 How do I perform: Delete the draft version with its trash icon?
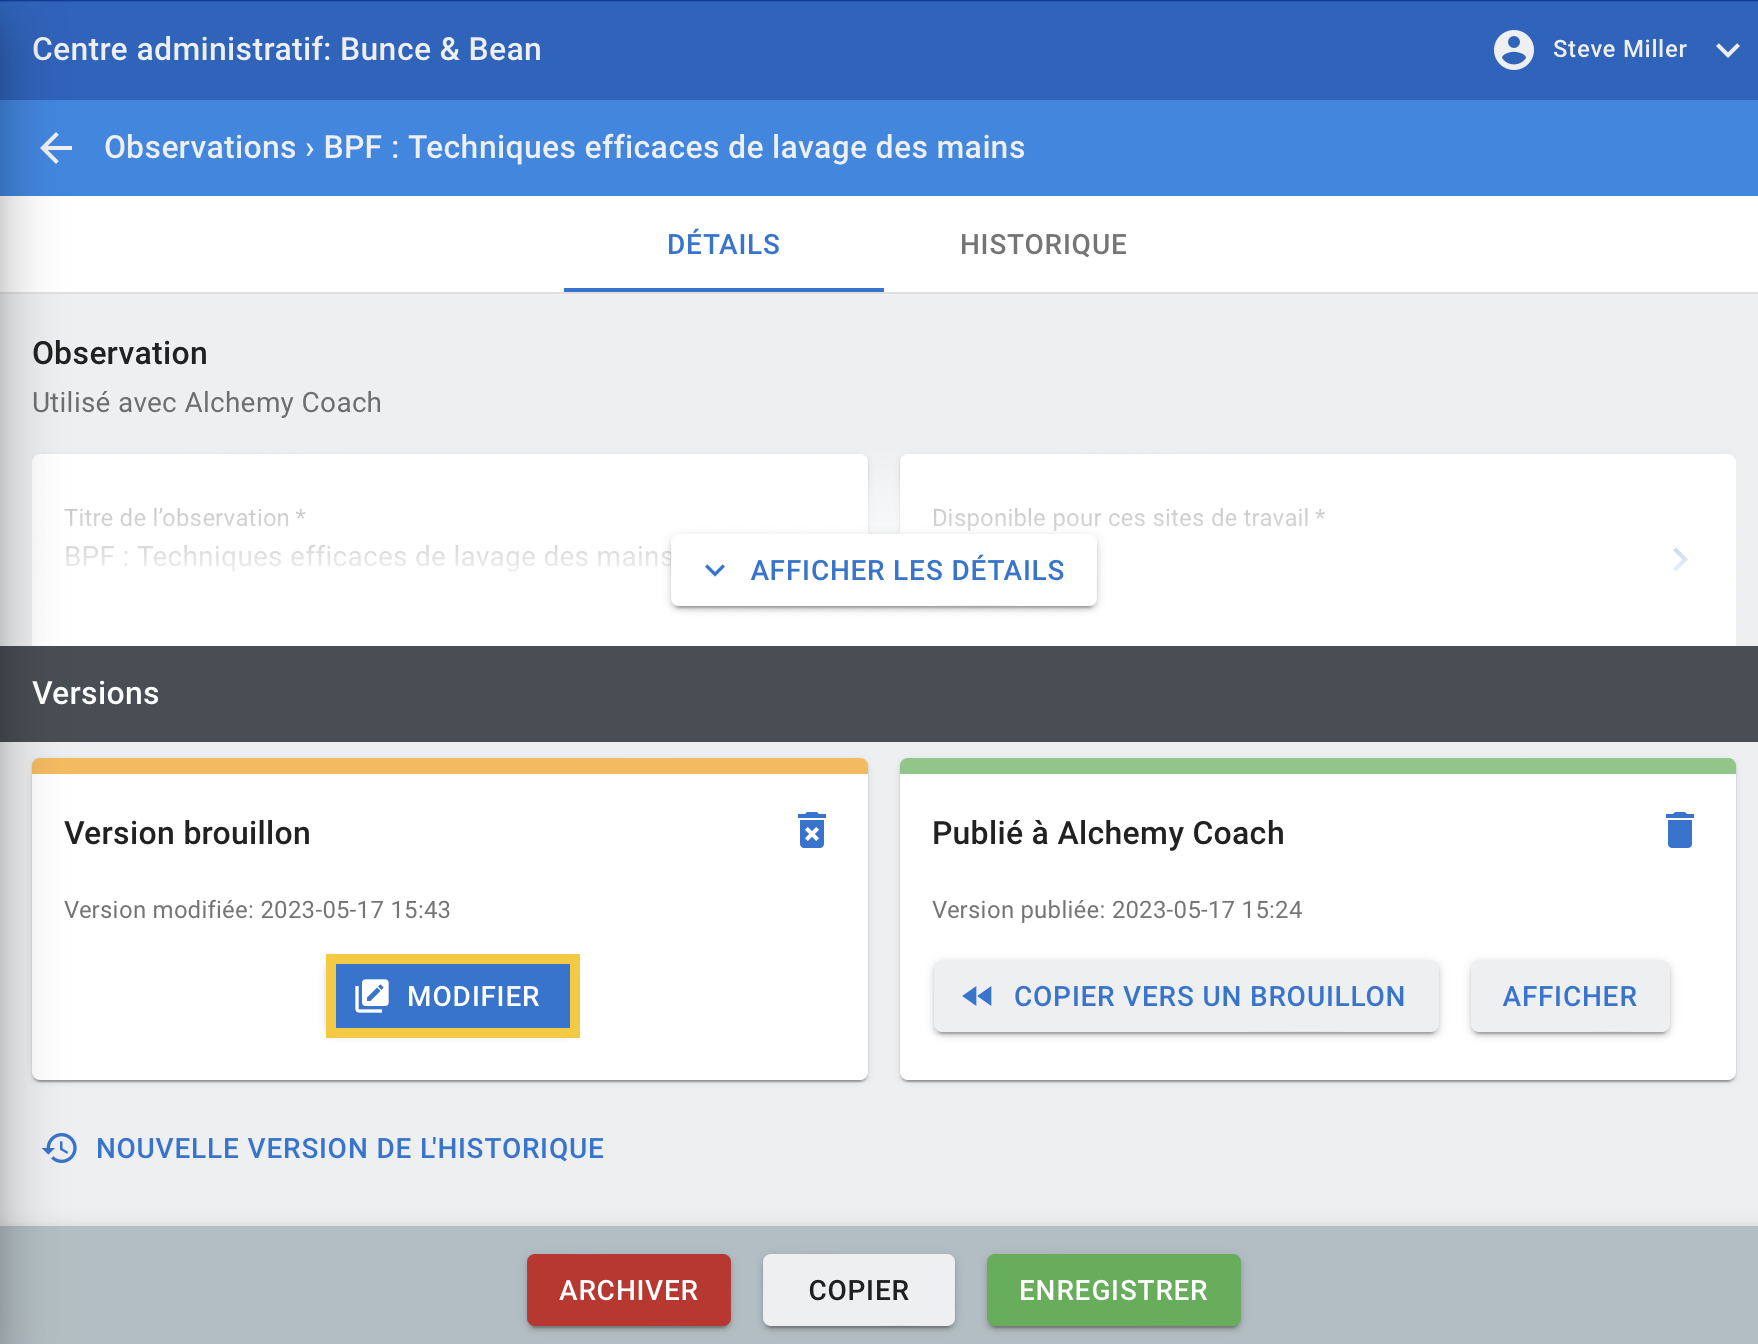pyautogui.click(x=811, y=830)
